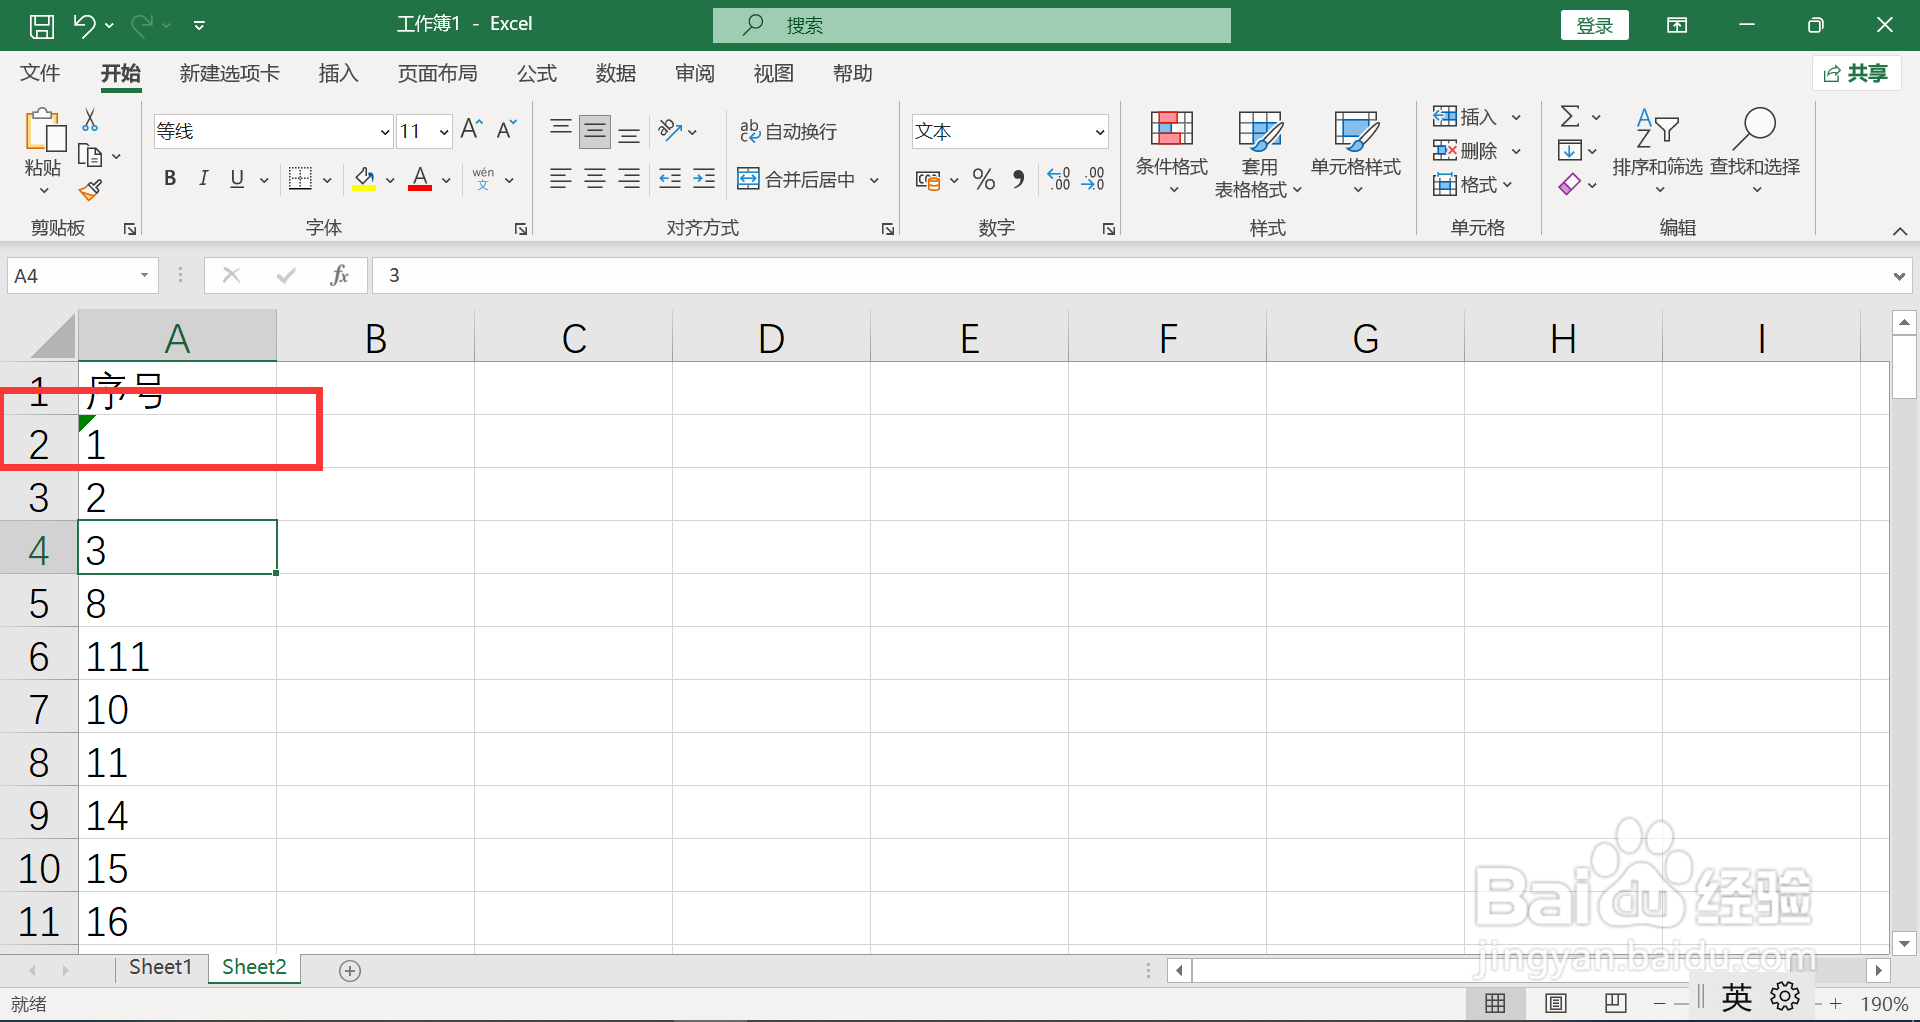1920x1022 pixels.
Task: Open the Clear eraser tool
Action: point(1569,184)
